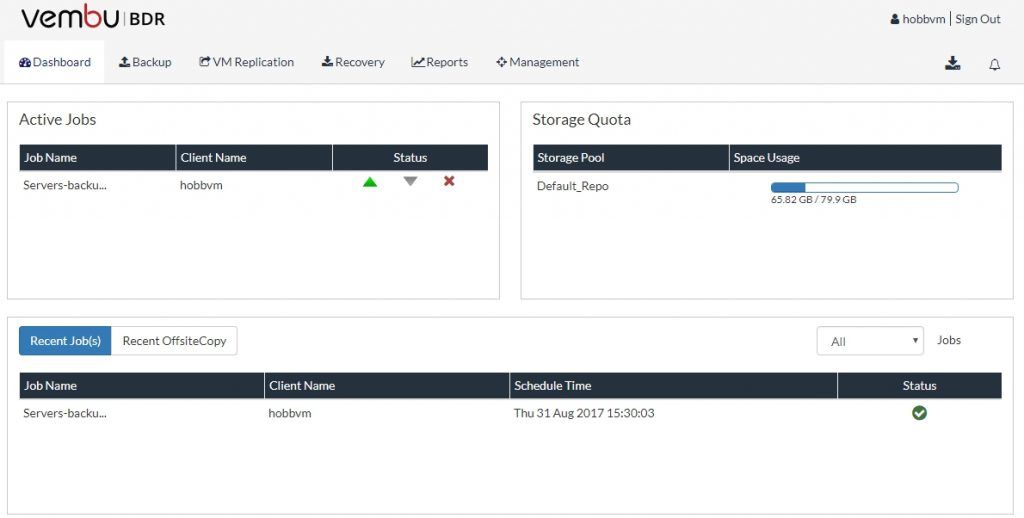Screen dimensions: 1024x518
Task: Open the Backup menu
Action: tap(145, 62)
